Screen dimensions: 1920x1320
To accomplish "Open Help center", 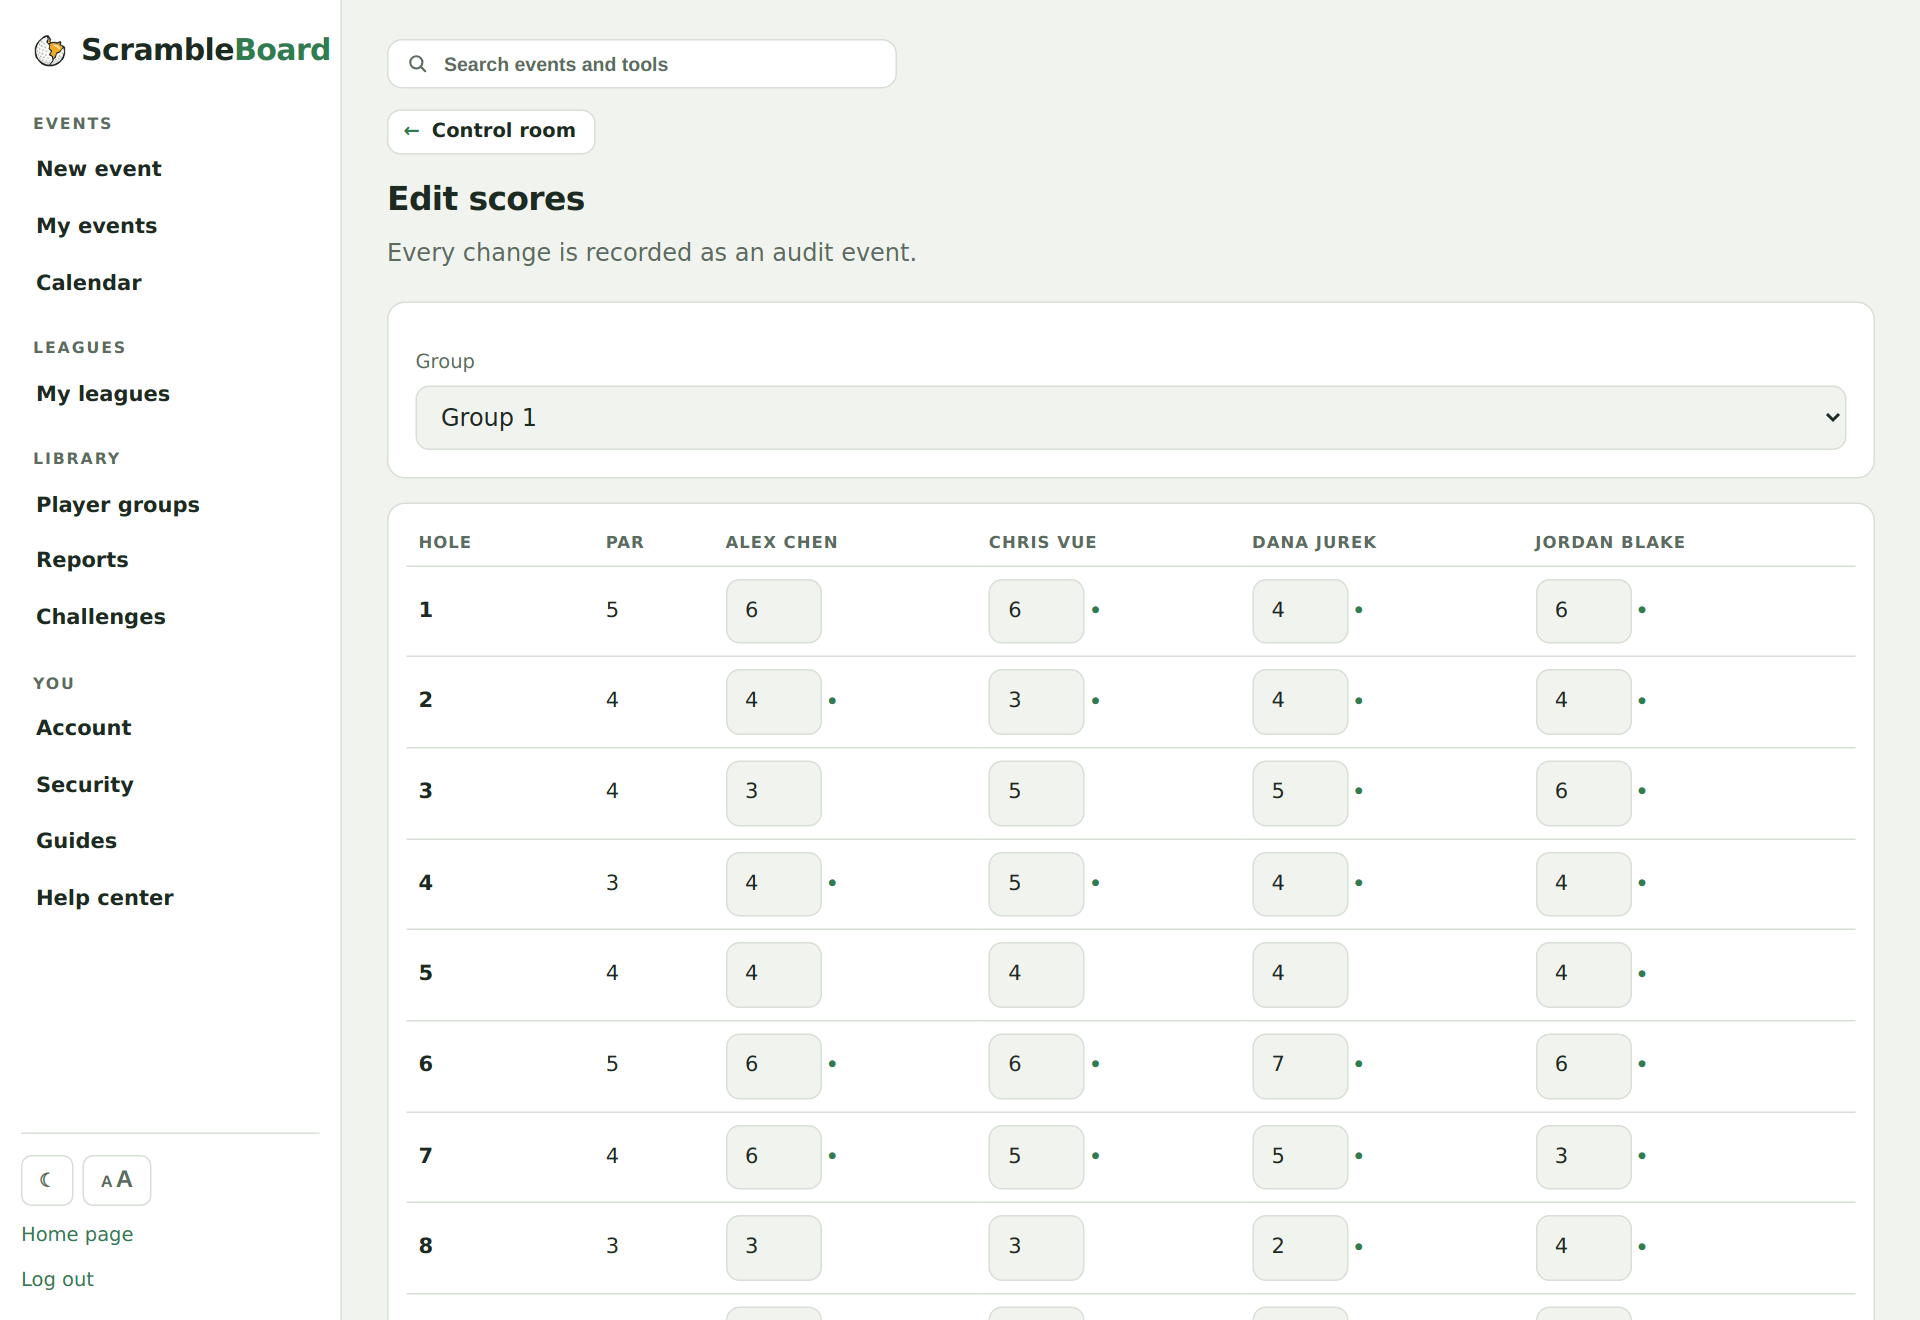I will tap(105, 898).
